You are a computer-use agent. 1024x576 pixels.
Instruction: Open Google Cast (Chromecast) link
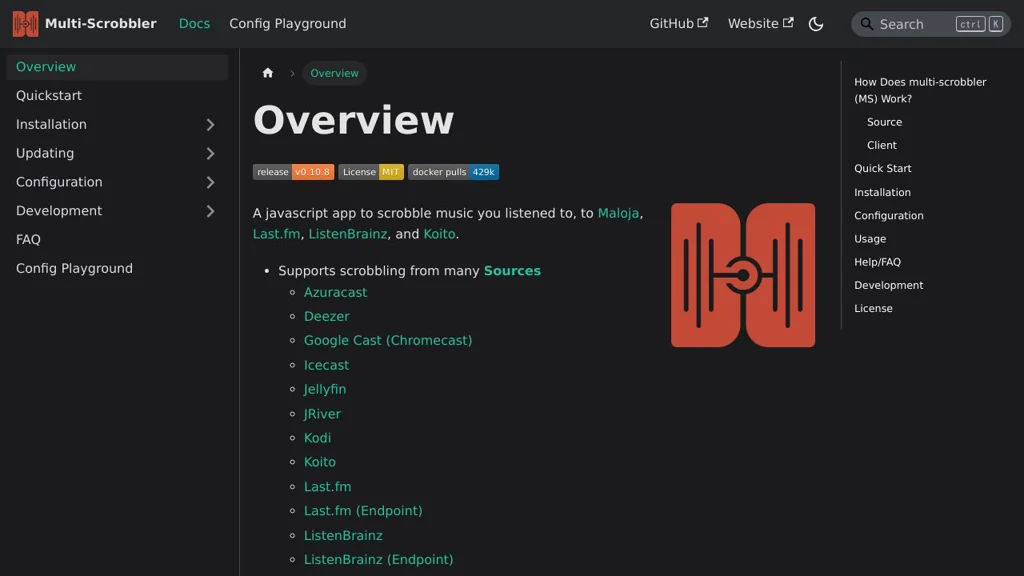click(x=388, y=340)
